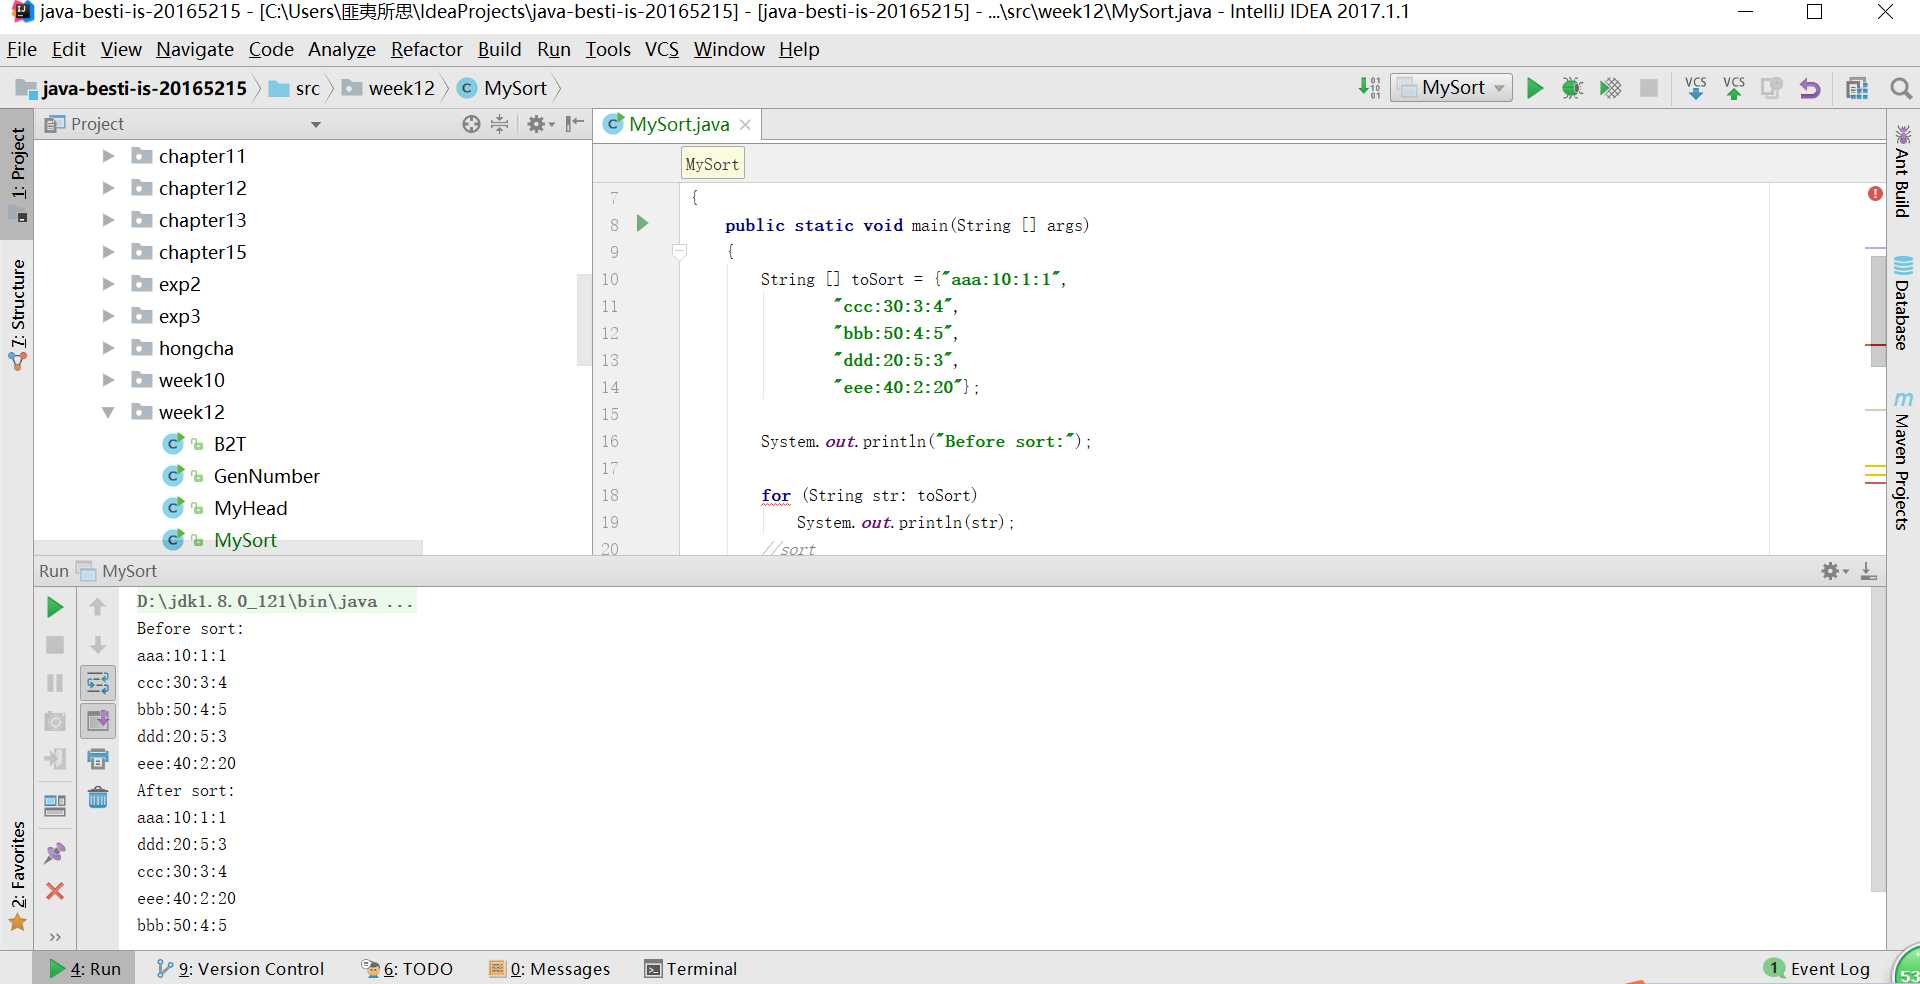1920x984 pixels.
Task: Click run gutter arrow beside main method
Action: [643, 224]
